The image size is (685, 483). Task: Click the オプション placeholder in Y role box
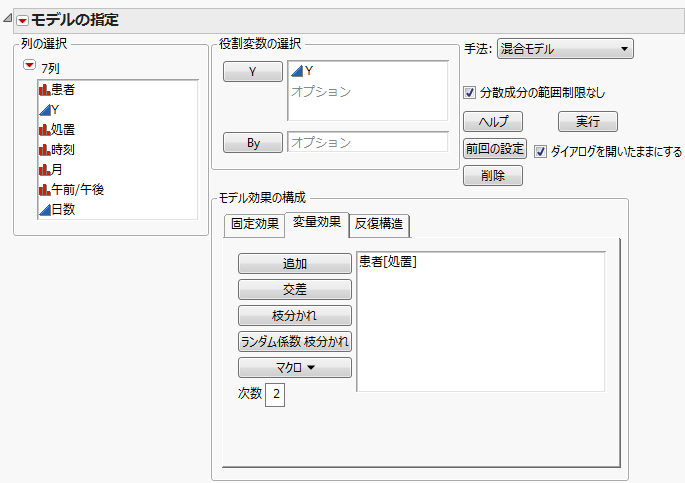[321, 92]
